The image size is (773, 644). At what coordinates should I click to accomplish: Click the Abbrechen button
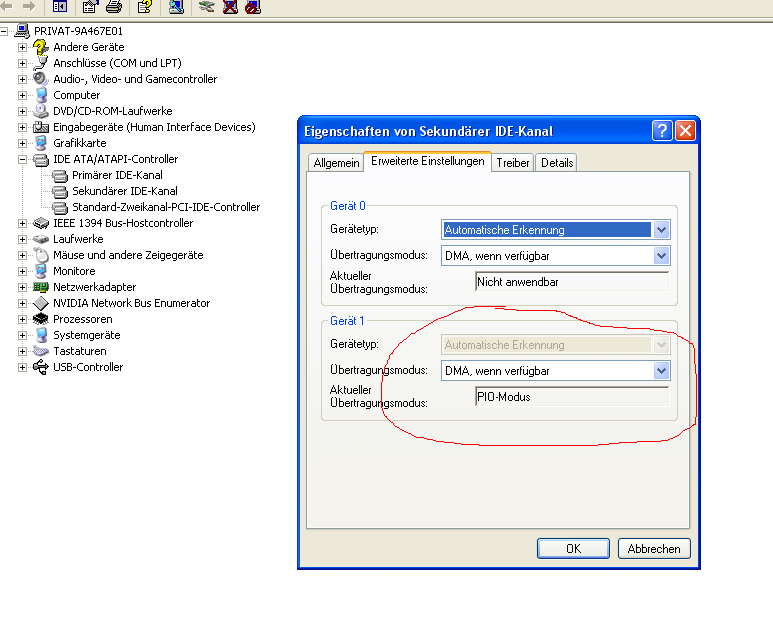(655, 548)
